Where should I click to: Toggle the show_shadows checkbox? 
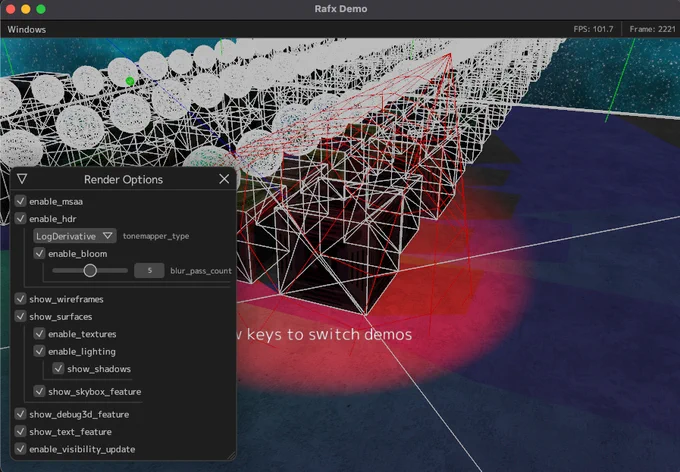59,368
